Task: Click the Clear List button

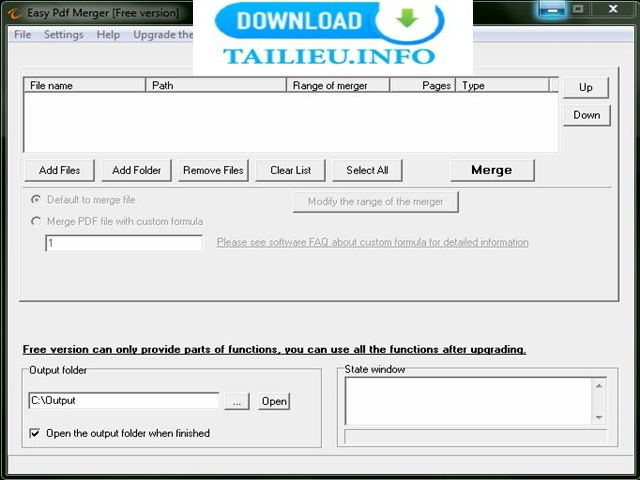Action: point(290,170)
